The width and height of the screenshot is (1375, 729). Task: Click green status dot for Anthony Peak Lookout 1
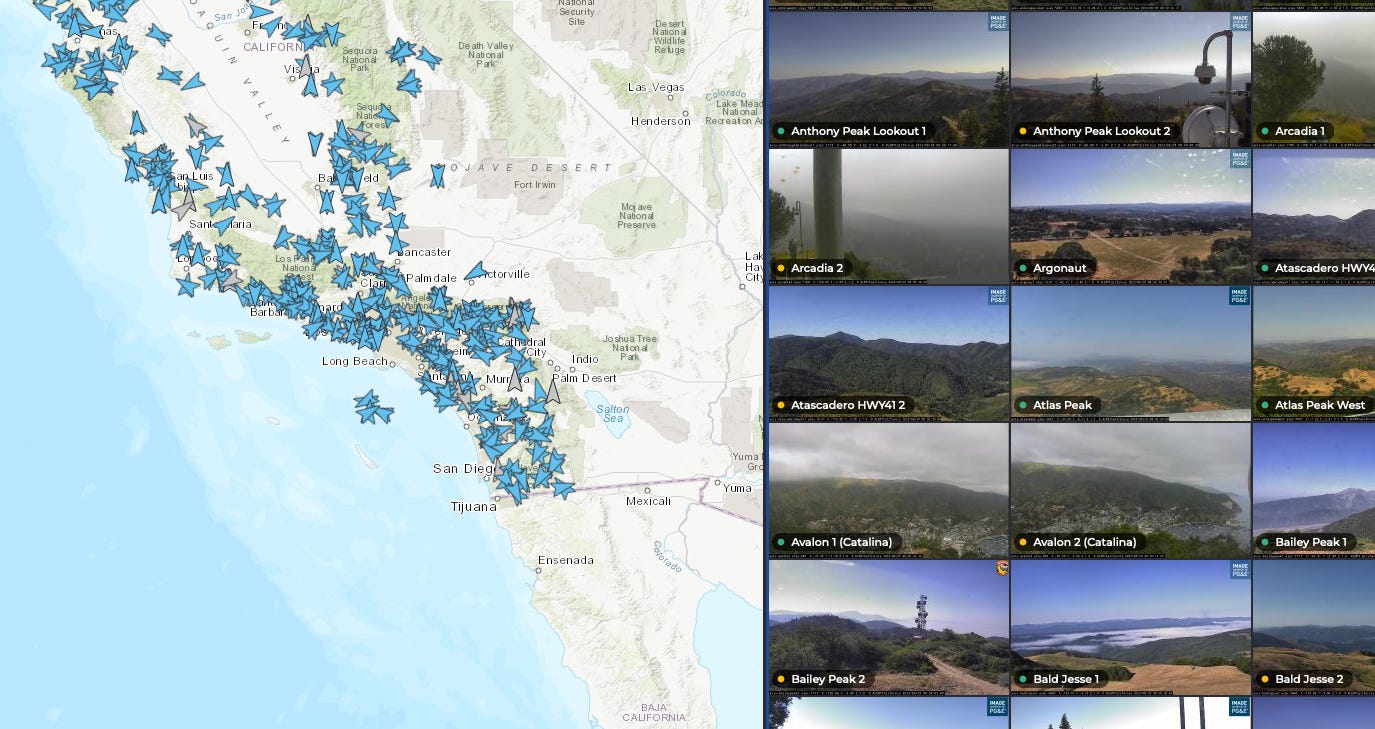point(780,131)
